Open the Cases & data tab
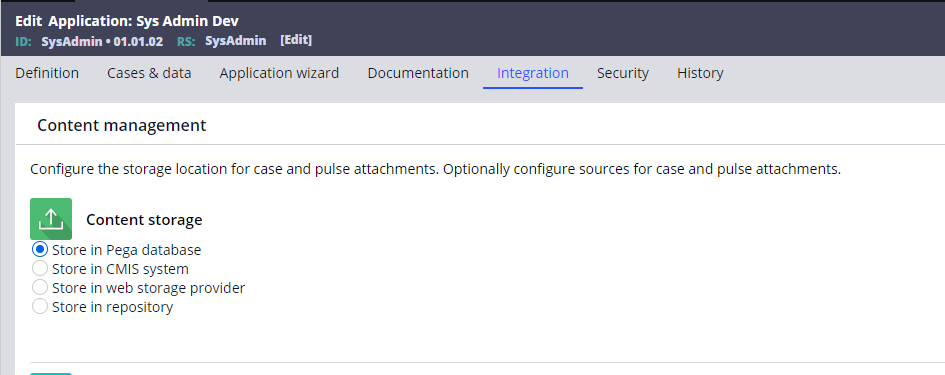This screenshot has width=945, height=375. coord(149,73)
